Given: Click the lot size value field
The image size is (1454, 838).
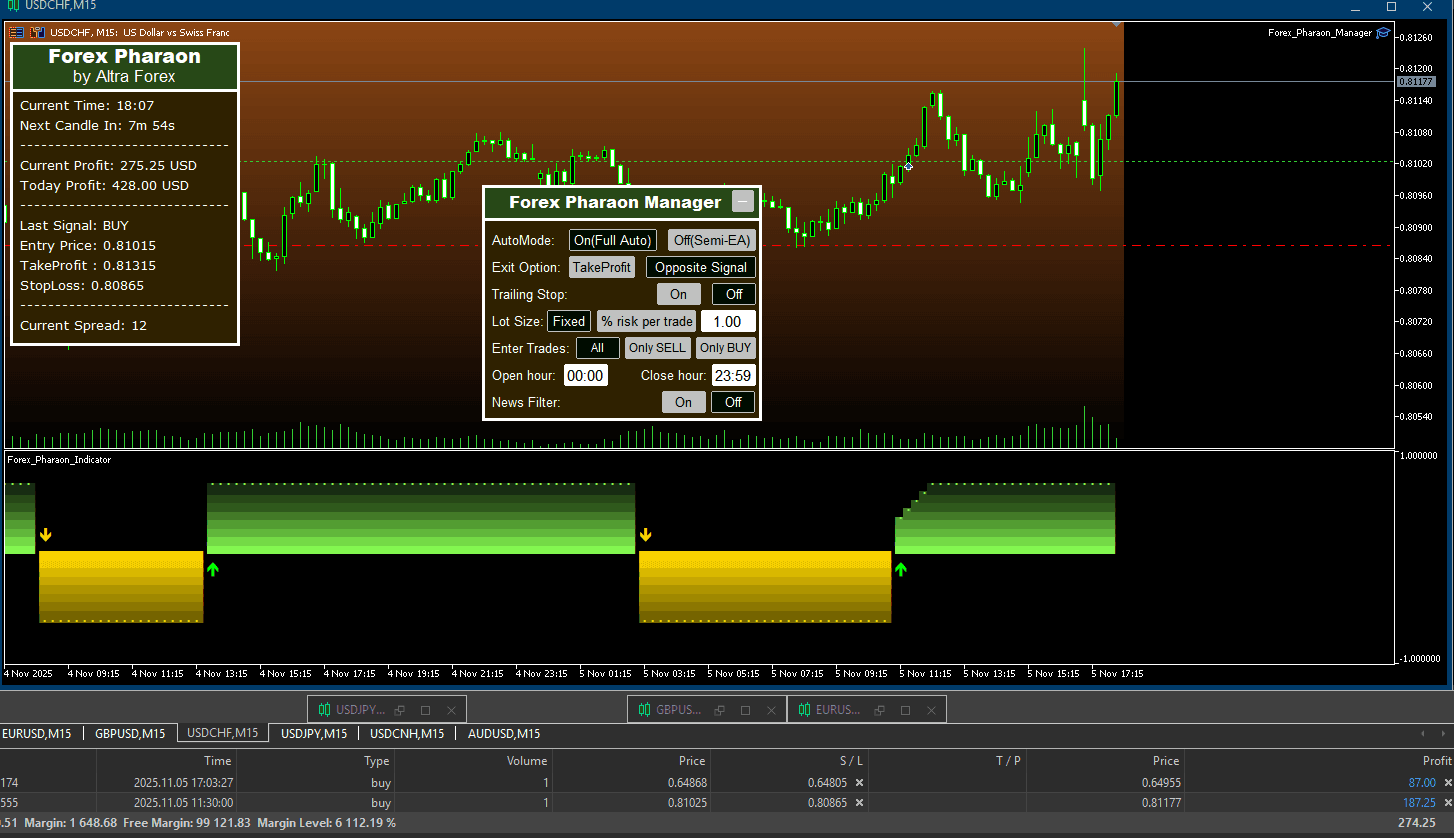Looking at the screenshot, I should (x=727, y=321).
